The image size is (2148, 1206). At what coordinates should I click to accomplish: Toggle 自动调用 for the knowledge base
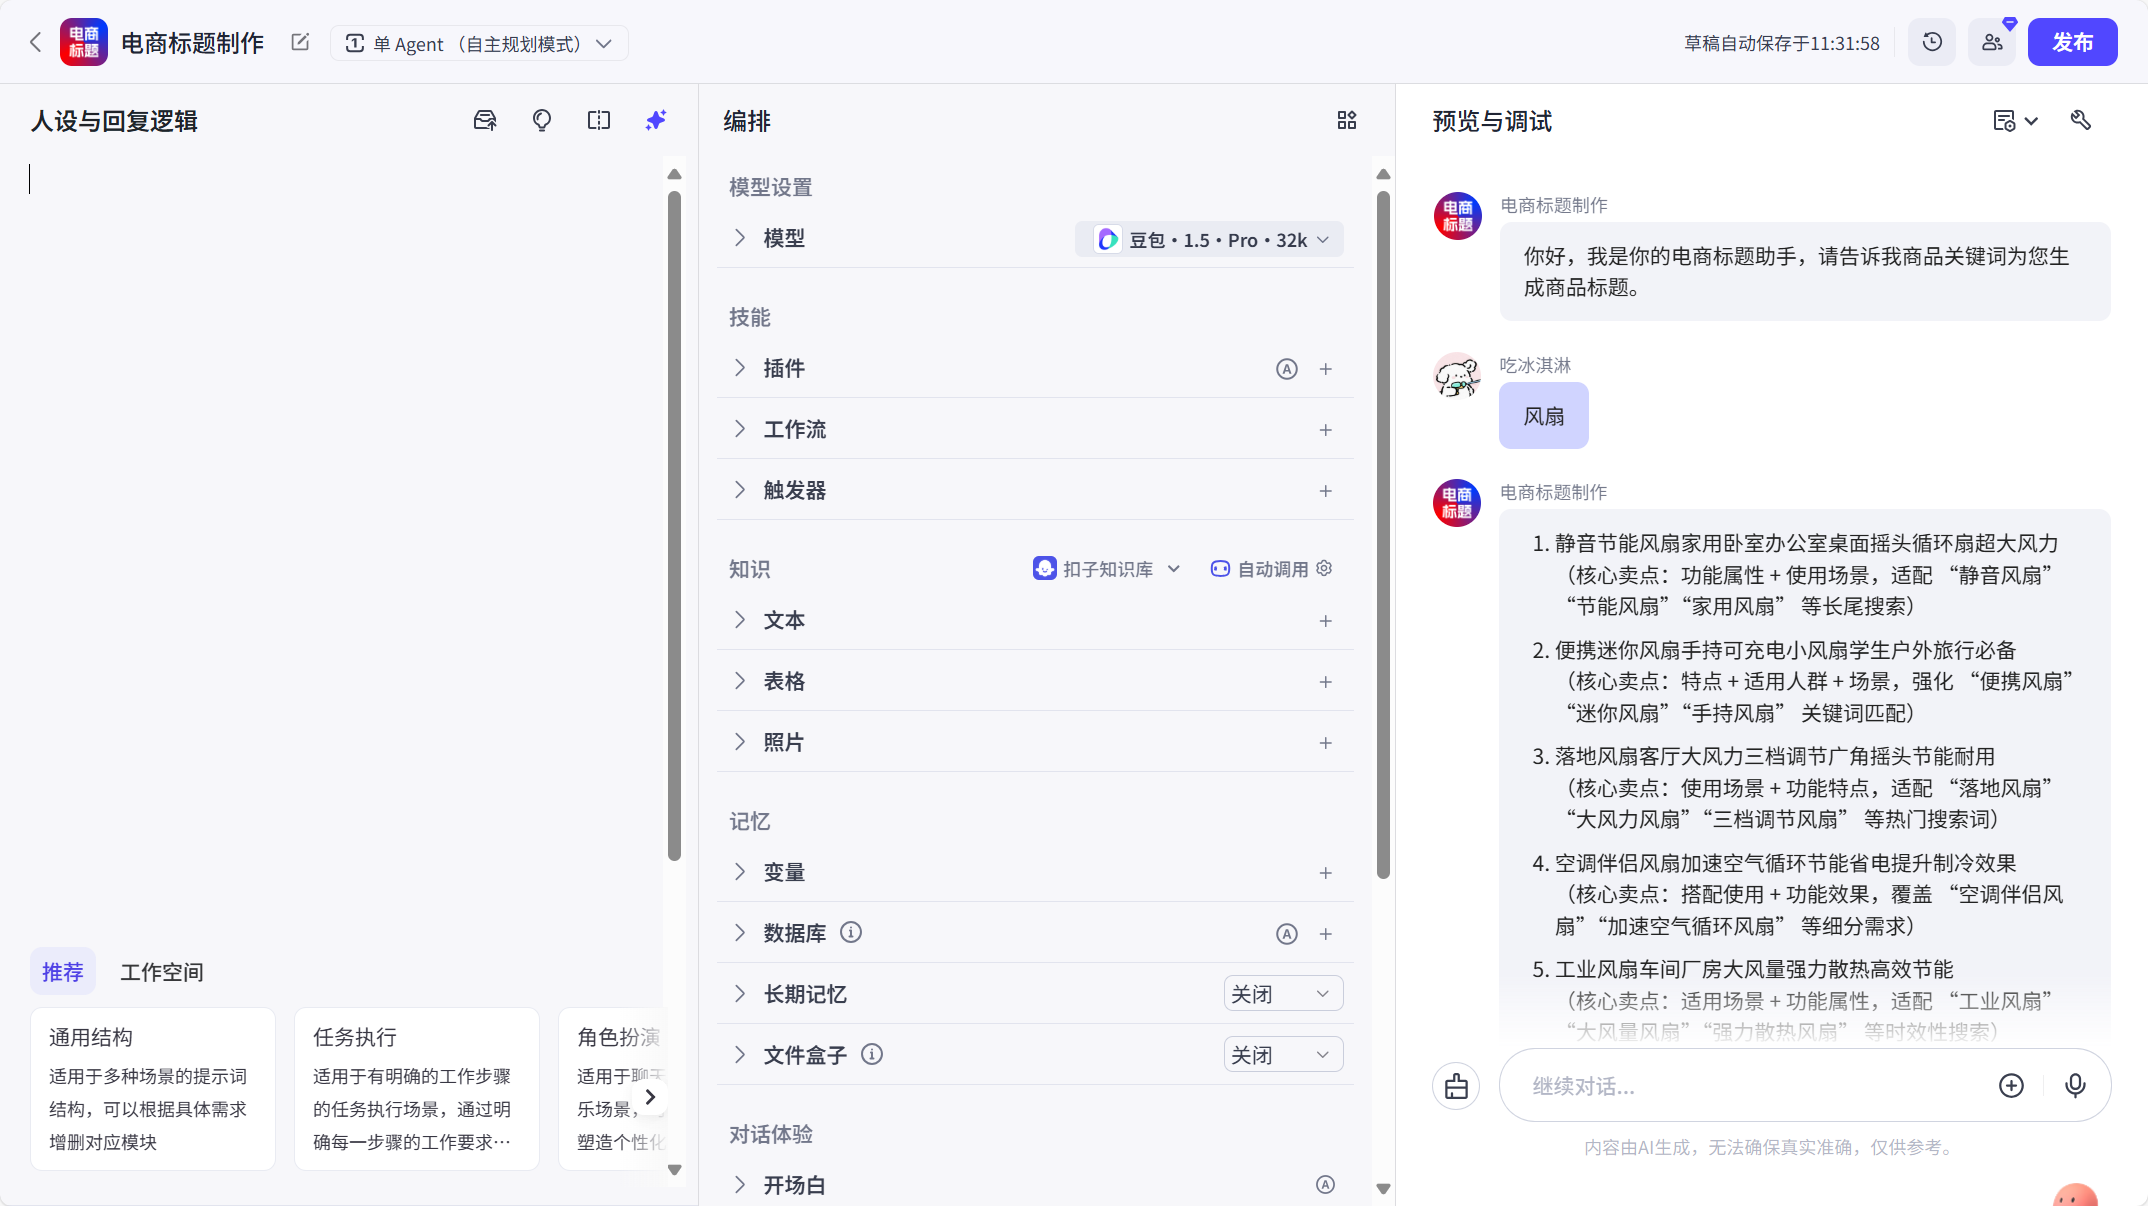(1259, 568)
